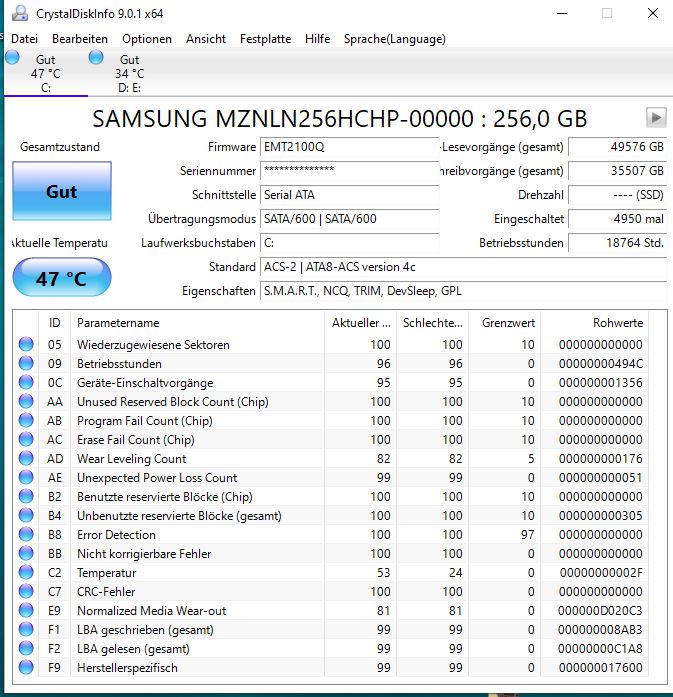This screenshot has width=673, height=697.
Task: Click status orb for Unbenutzte reservierte Blöcke
Action: pyautogui.click(x=26, y=515)
